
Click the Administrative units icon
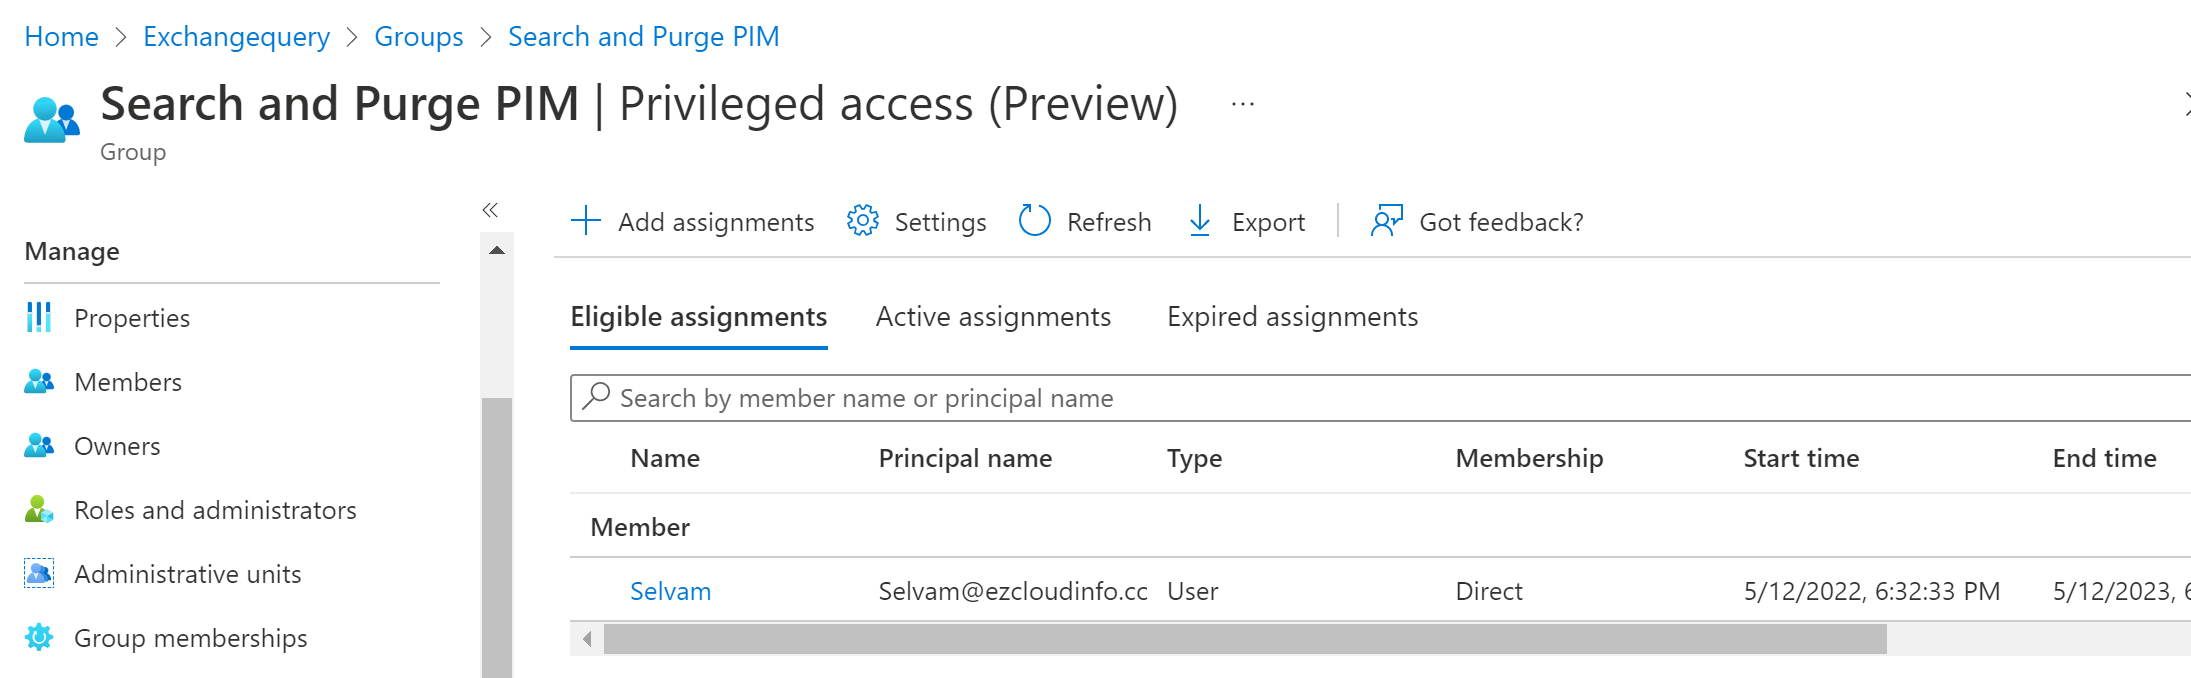point(39,574)
